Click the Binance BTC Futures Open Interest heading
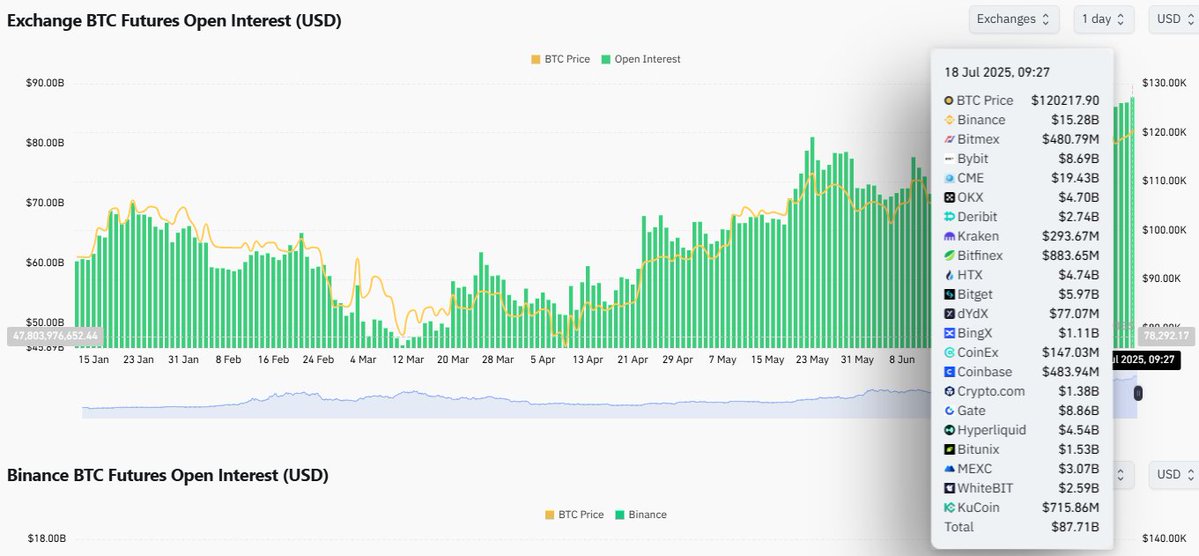Image resolution: width=1199 pixels, height=556 pixels. (x=167, y=476)
